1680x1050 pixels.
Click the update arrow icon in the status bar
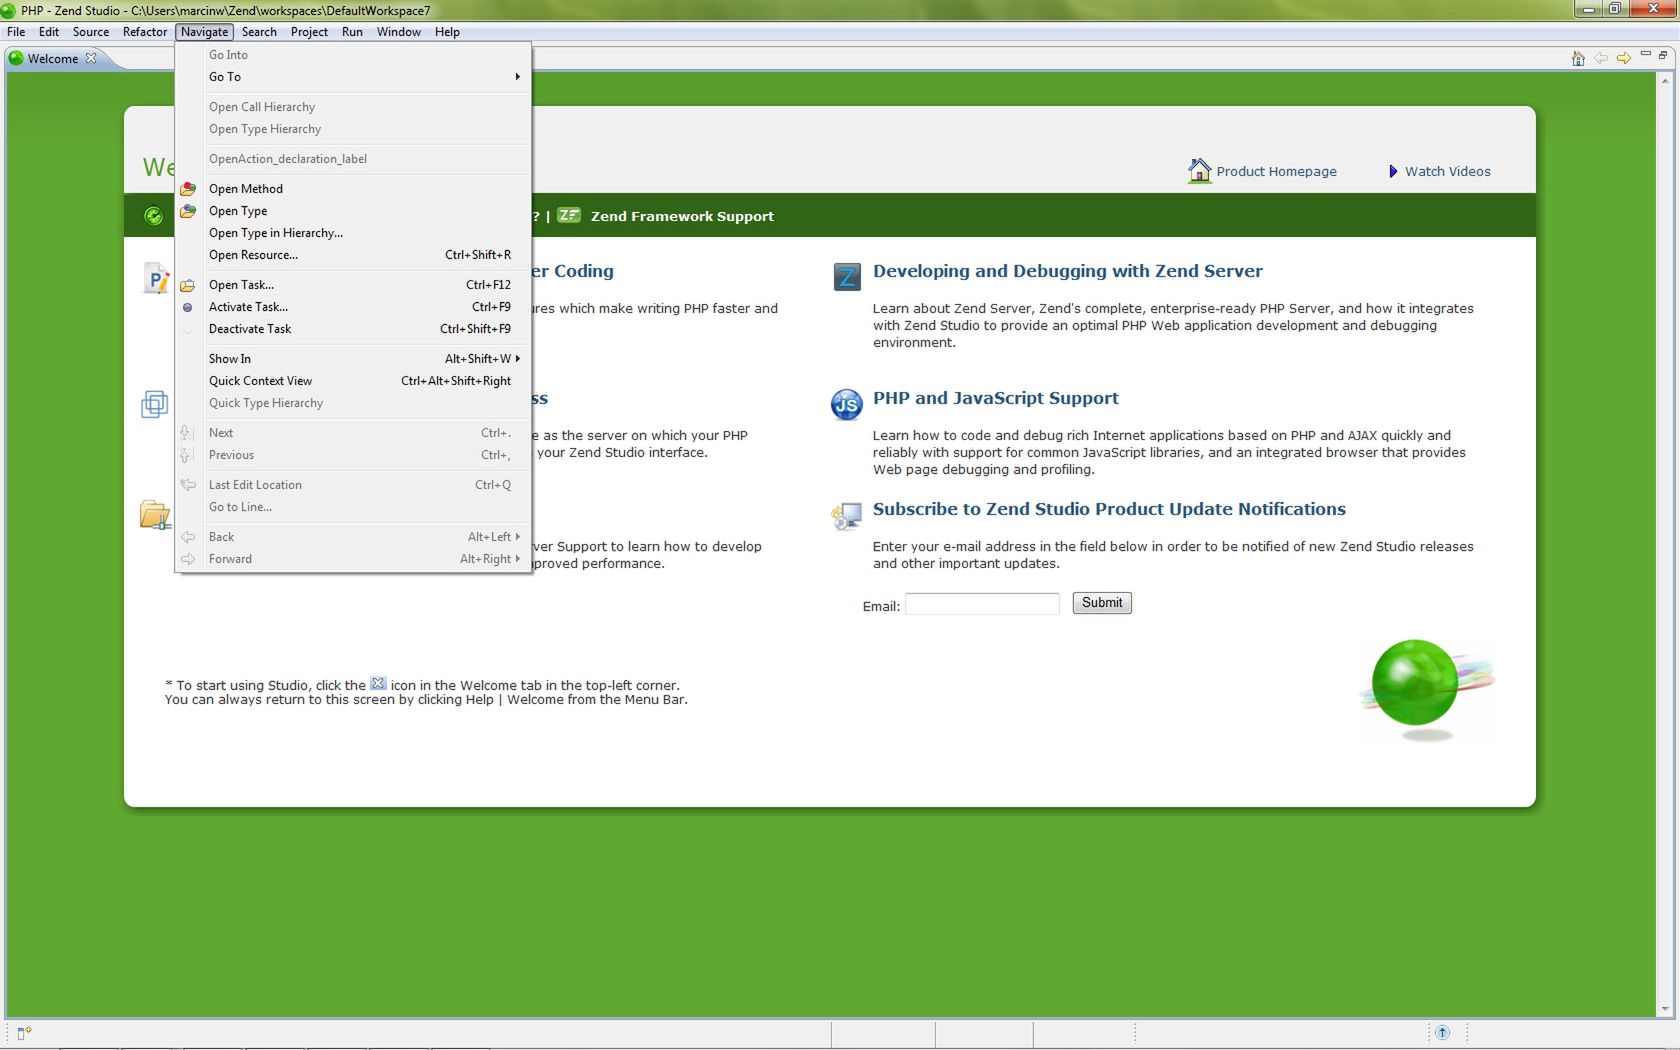[x=1442, y=1032]
